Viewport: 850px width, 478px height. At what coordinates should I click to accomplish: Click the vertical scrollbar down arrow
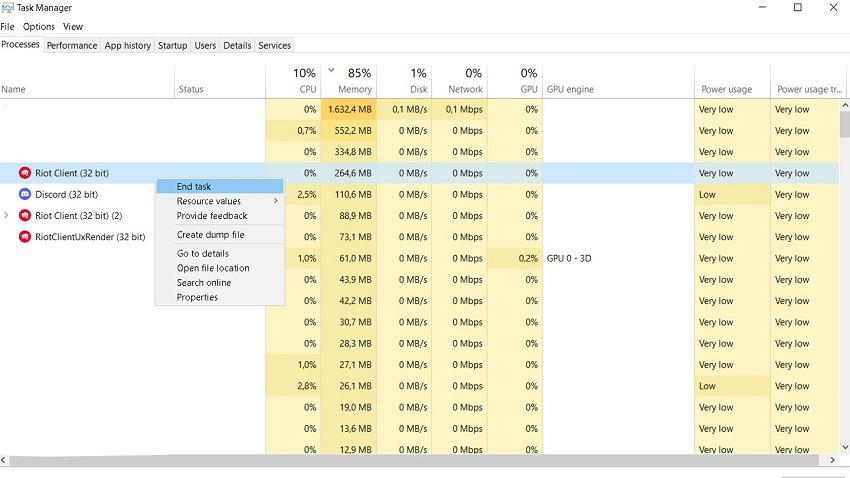[845, 447]
